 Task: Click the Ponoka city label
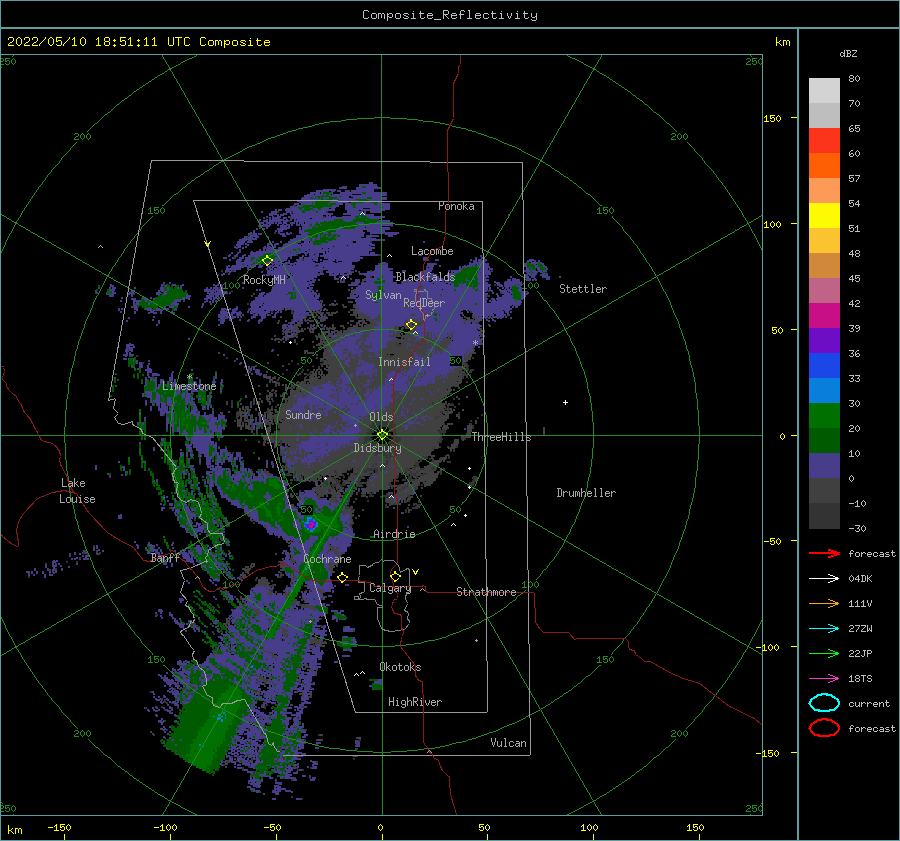point(456,206)
